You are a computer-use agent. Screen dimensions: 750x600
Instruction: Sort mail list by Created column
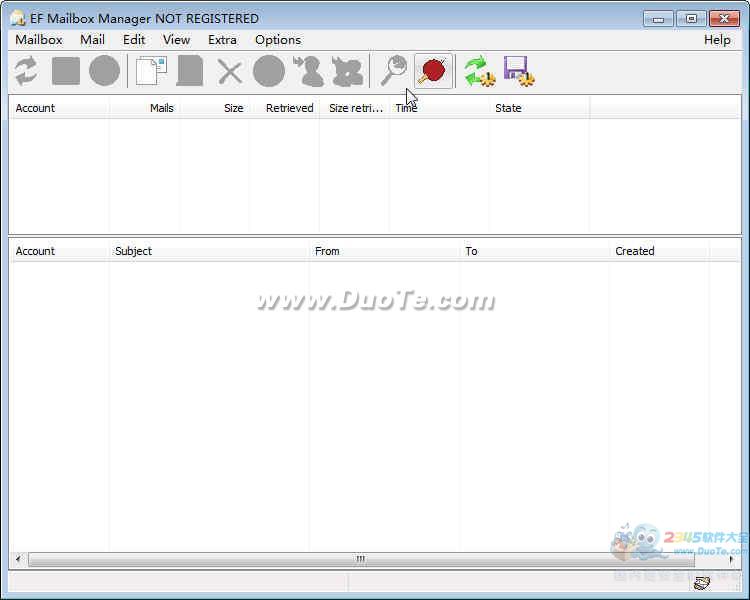click(659, 251)
